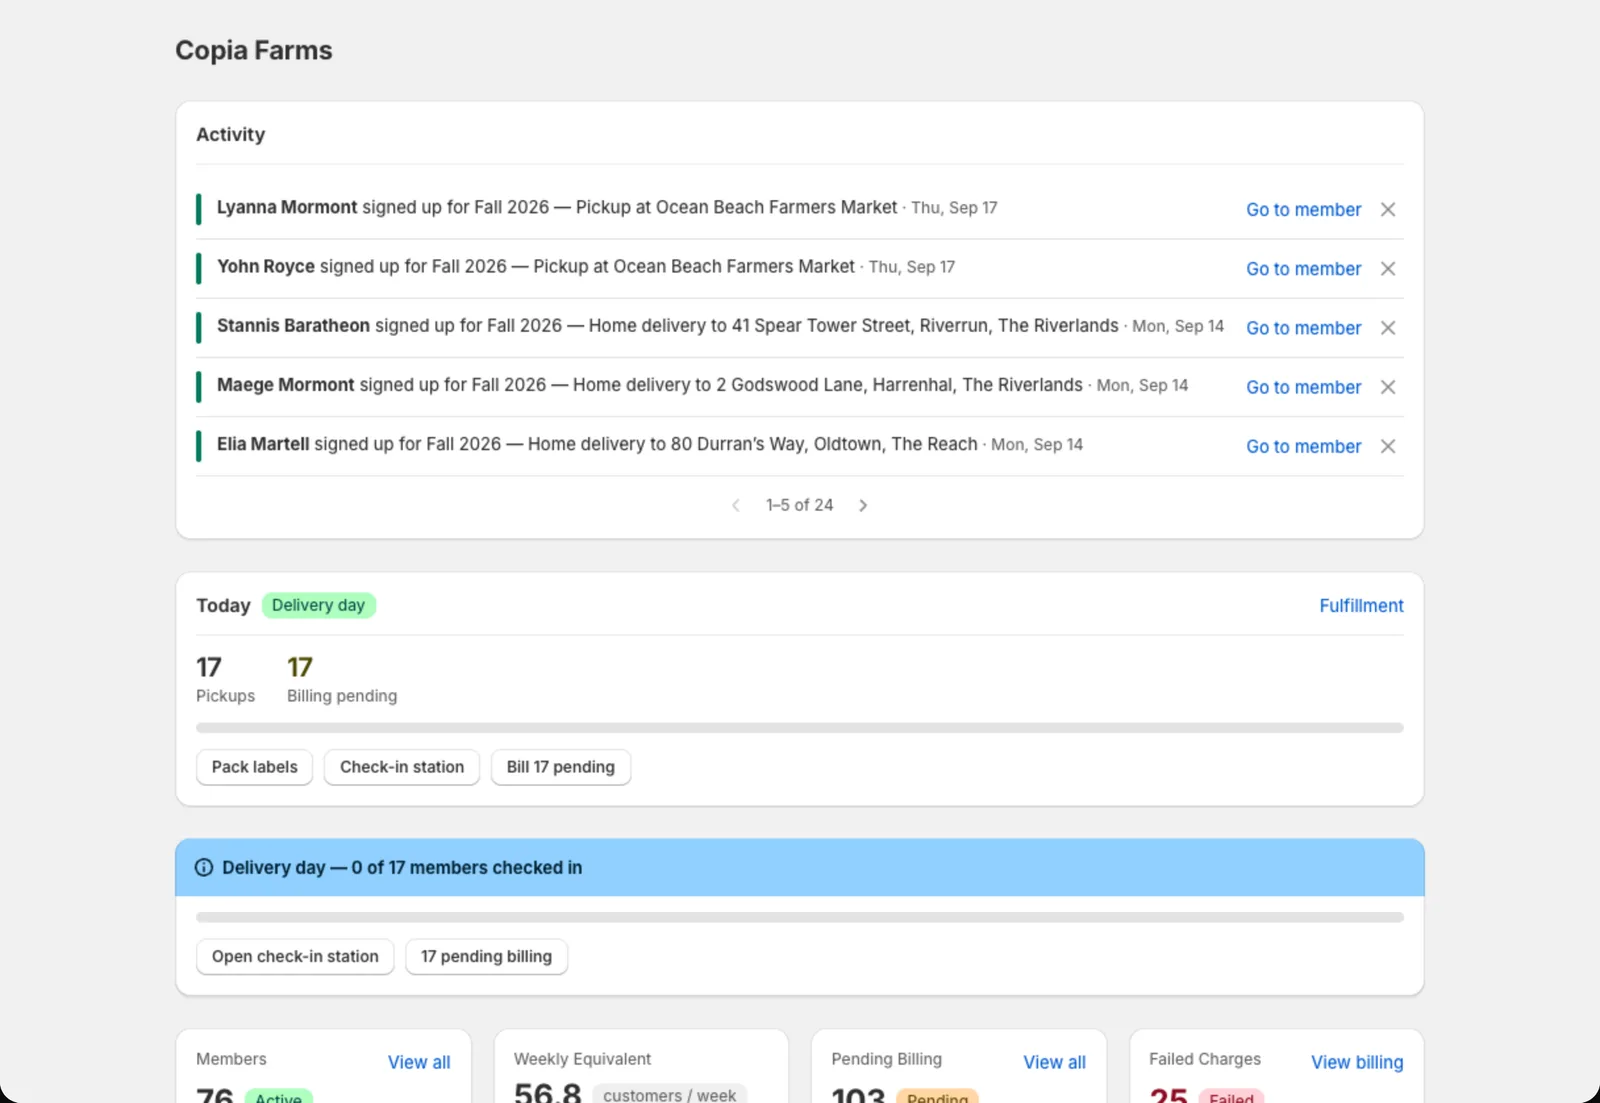Viewport: 1600px width, 1103px height.
Task: Click the Today card progress bar
Action: point(800,728)
